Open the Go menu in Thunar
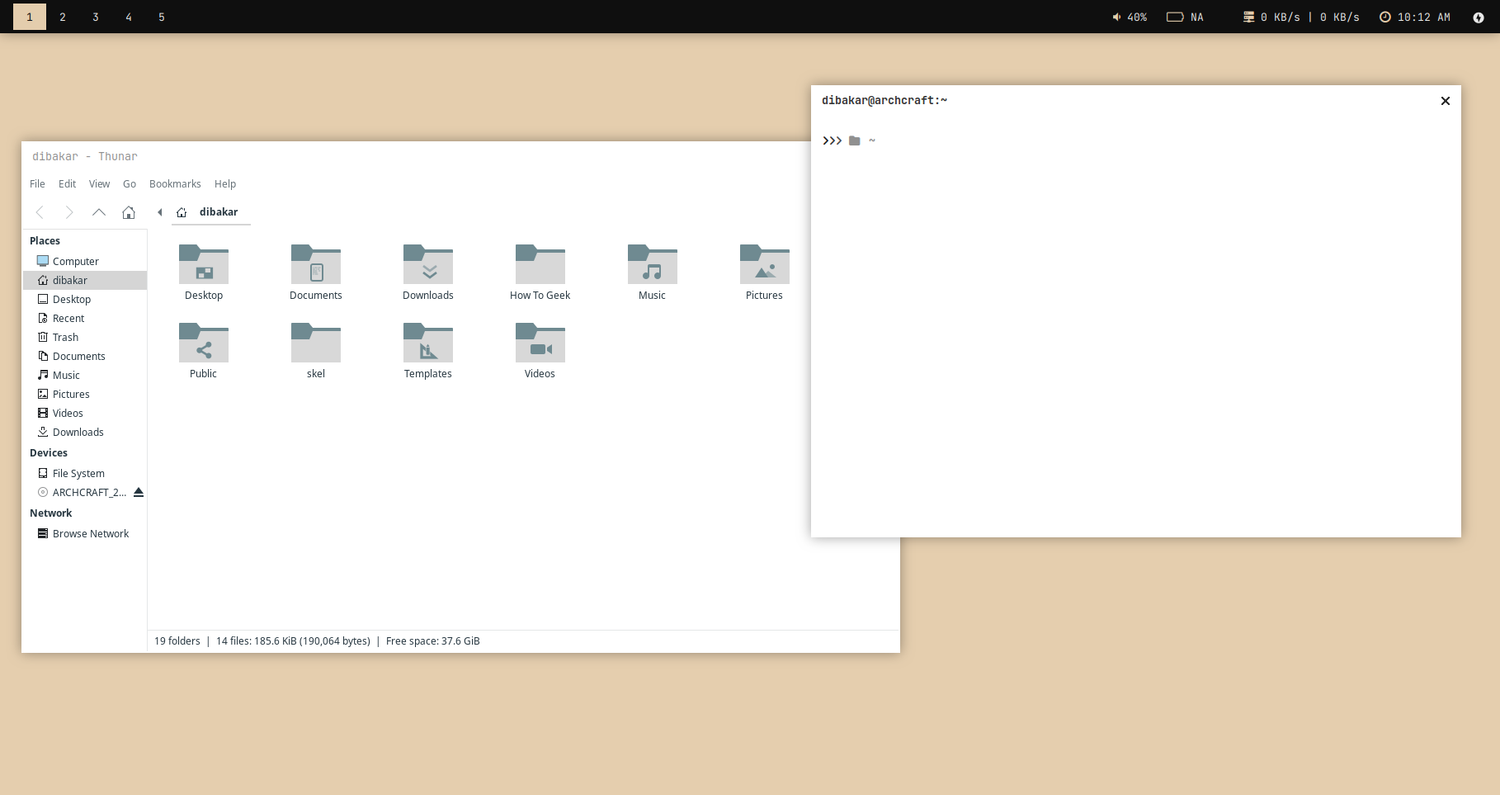This screenshot has width=1500, height=795. (129, 184)
